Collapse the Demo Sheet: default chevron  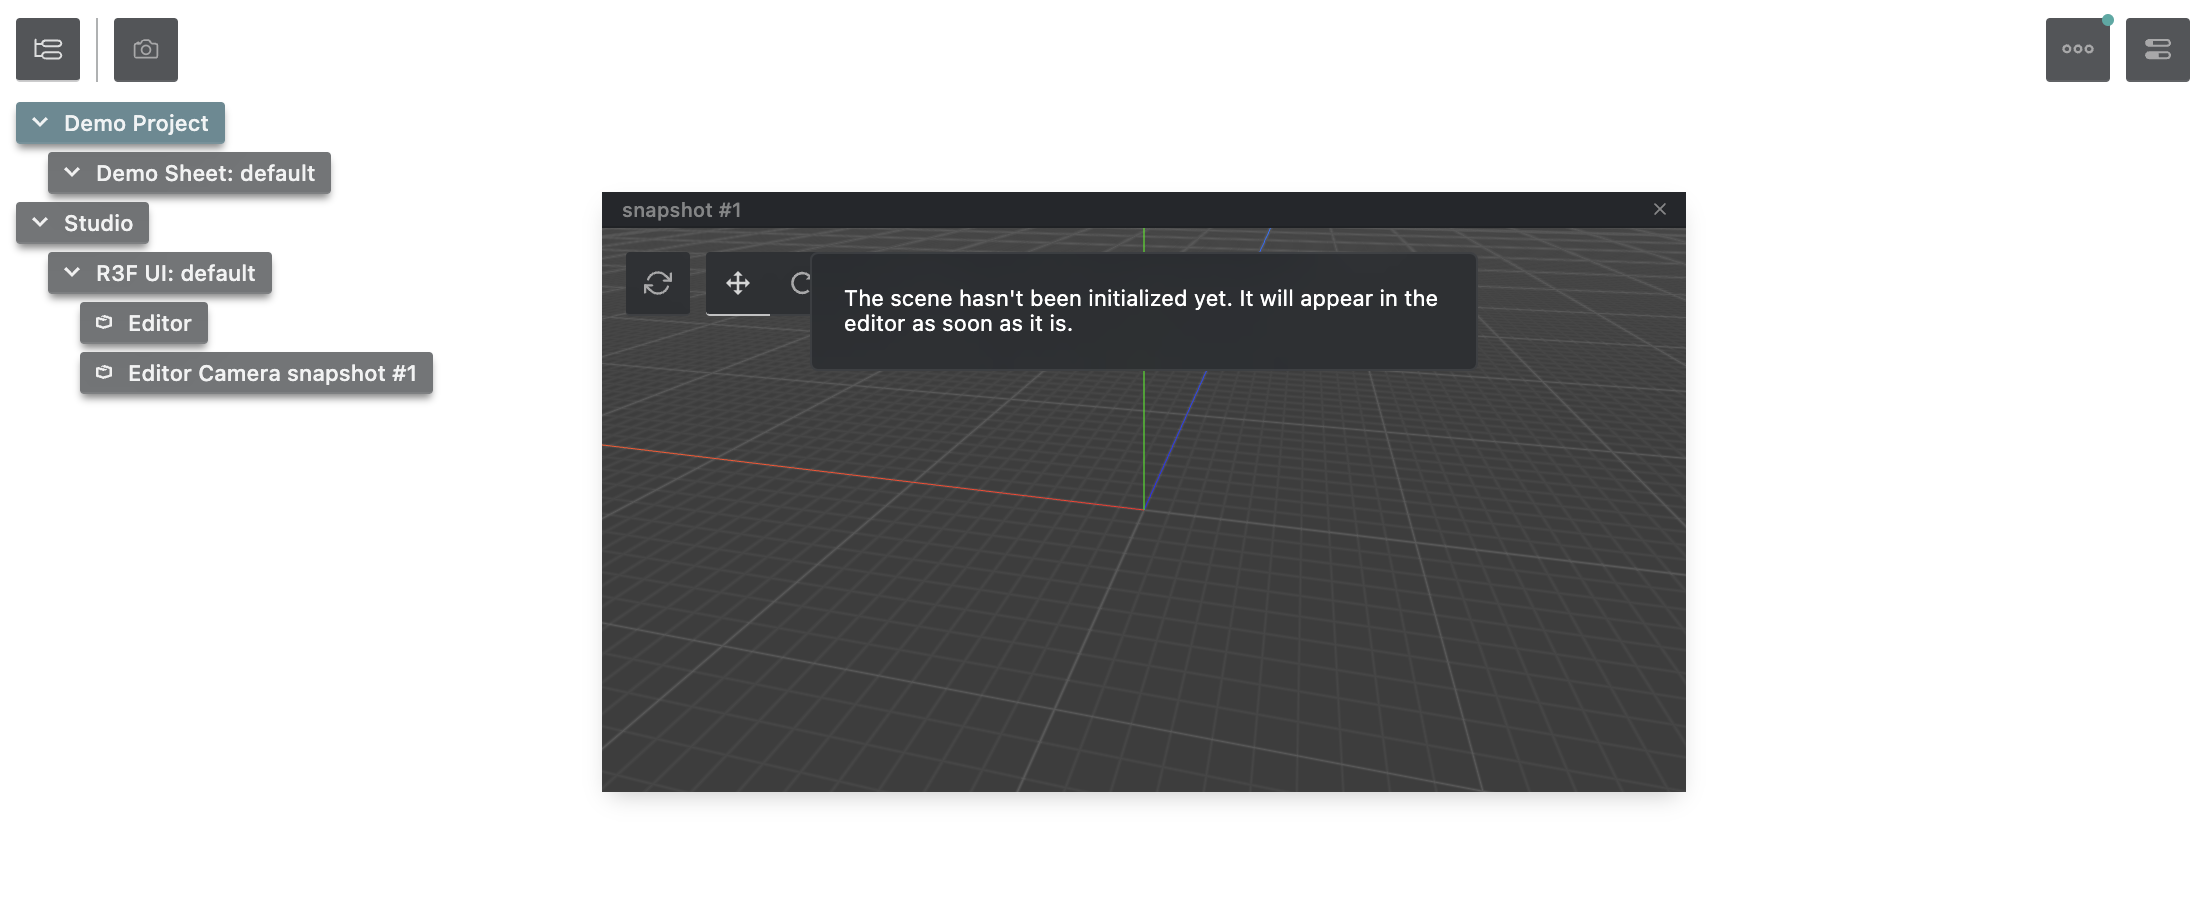(x=72, y=173)
